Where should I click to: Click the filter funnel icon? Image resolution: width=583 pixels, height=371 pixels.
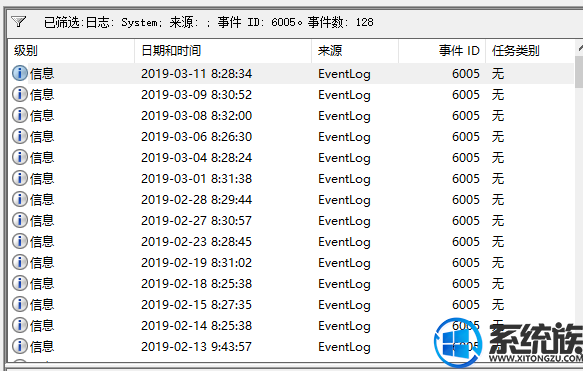19,22
